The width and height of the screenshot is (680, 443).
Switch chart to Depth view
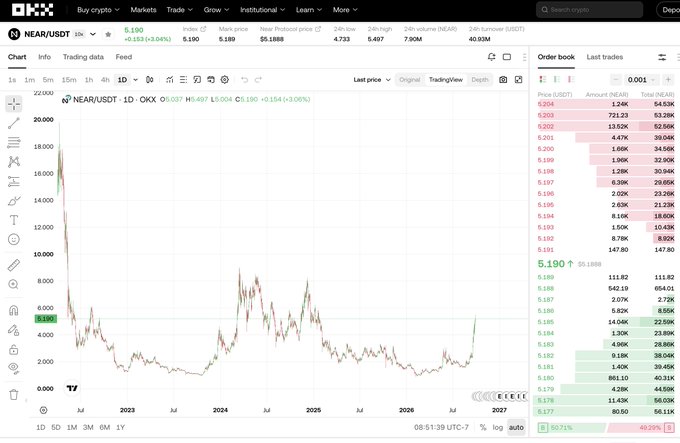480,80
